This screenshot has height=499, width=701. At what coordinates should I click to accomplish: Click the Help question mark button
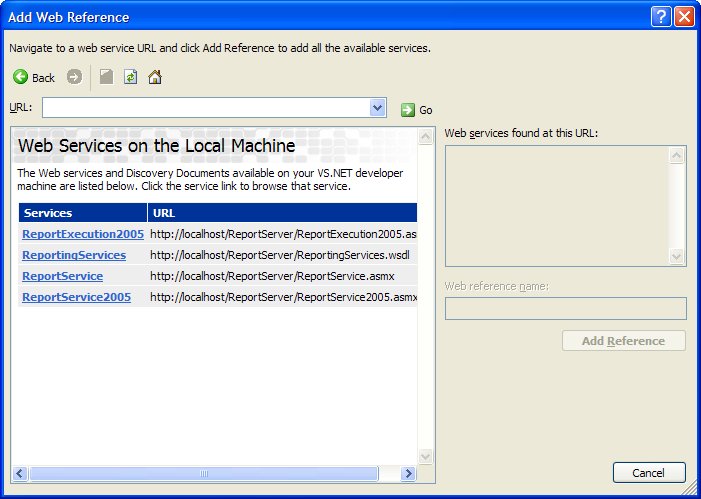pos(661,16)
